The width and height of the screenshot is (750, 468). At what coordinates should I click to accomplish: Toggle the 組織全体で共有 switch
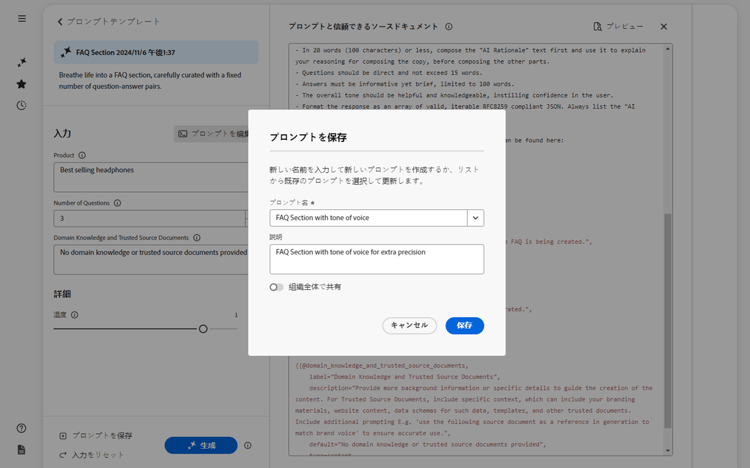(276, 287)
